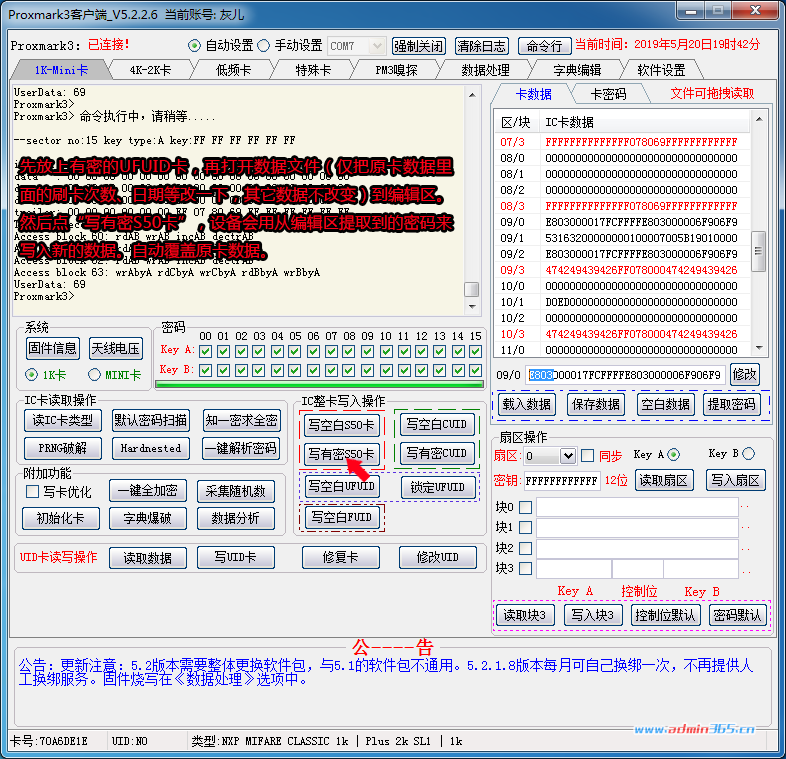Click the 数据分析 button
This screenshot has width=786, height=759.
[236, 518]
